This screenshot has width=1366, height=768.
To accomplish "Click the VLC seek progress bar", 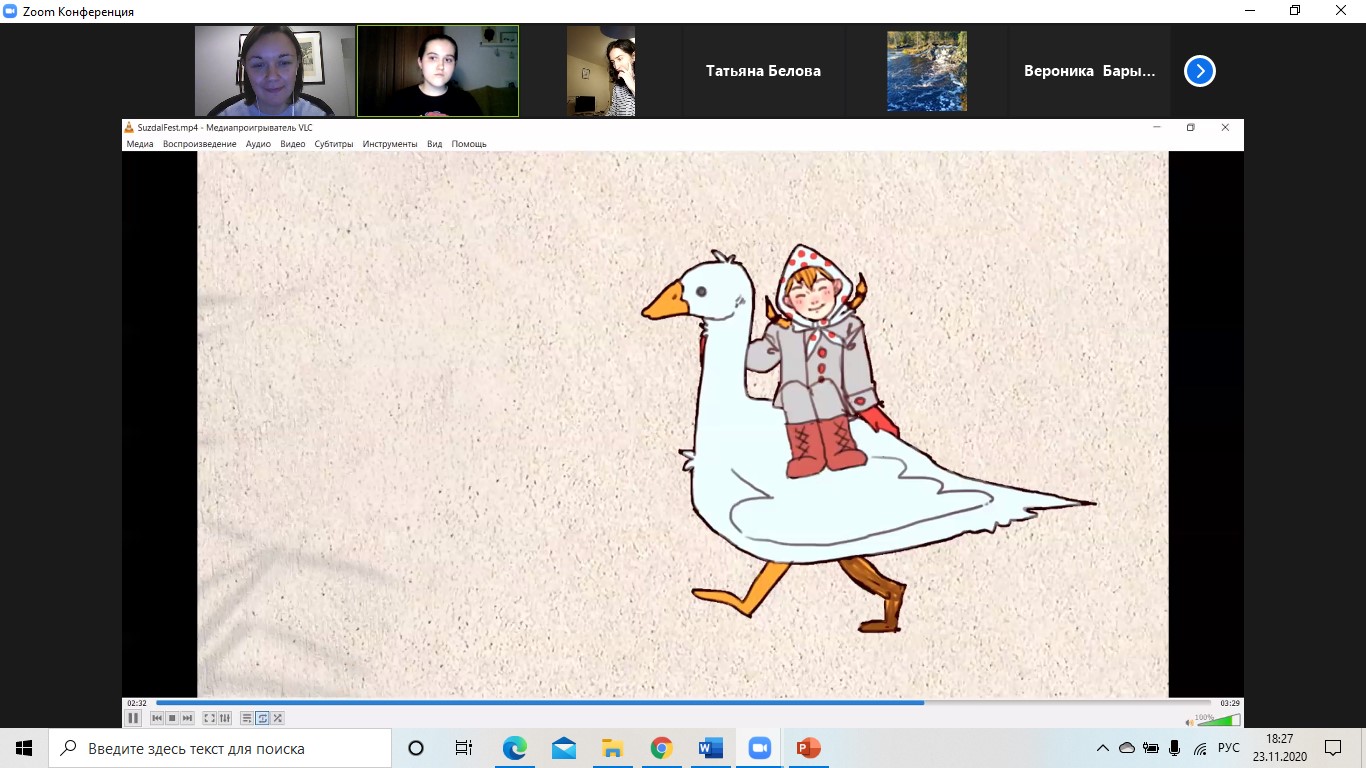I will [683, 703].
